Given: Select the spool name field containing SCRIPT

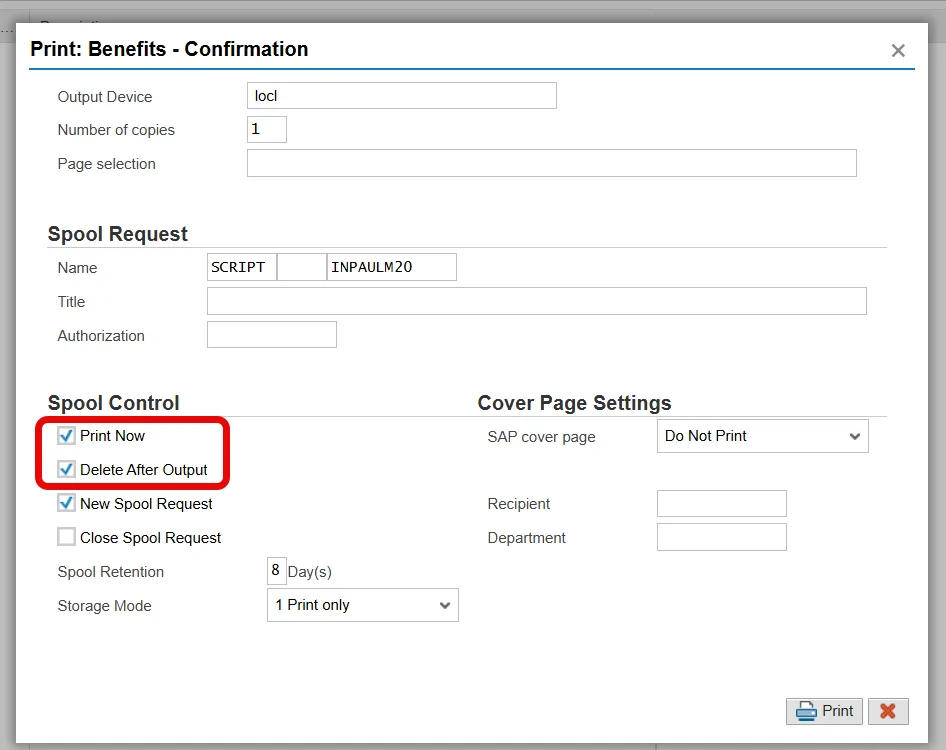Looking at the screenshot, I should (241, 268).
